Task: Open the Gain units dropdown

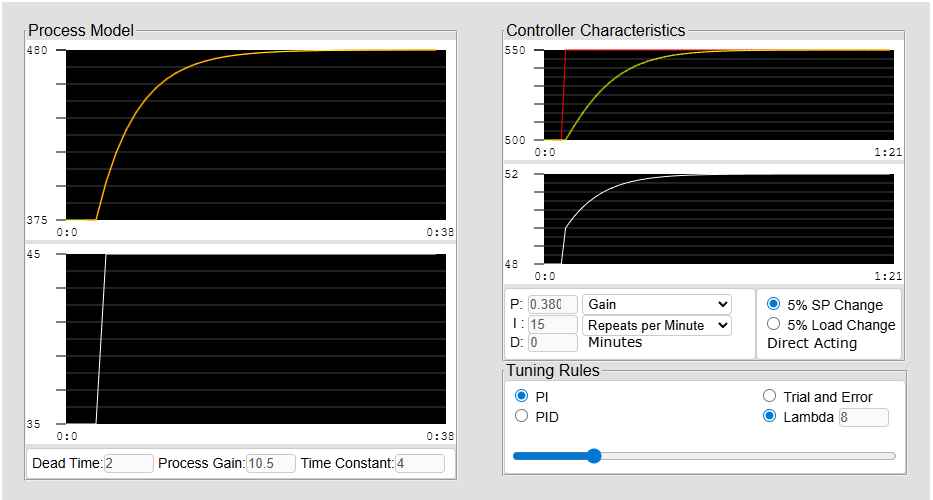Action: (x=657, y=304)
